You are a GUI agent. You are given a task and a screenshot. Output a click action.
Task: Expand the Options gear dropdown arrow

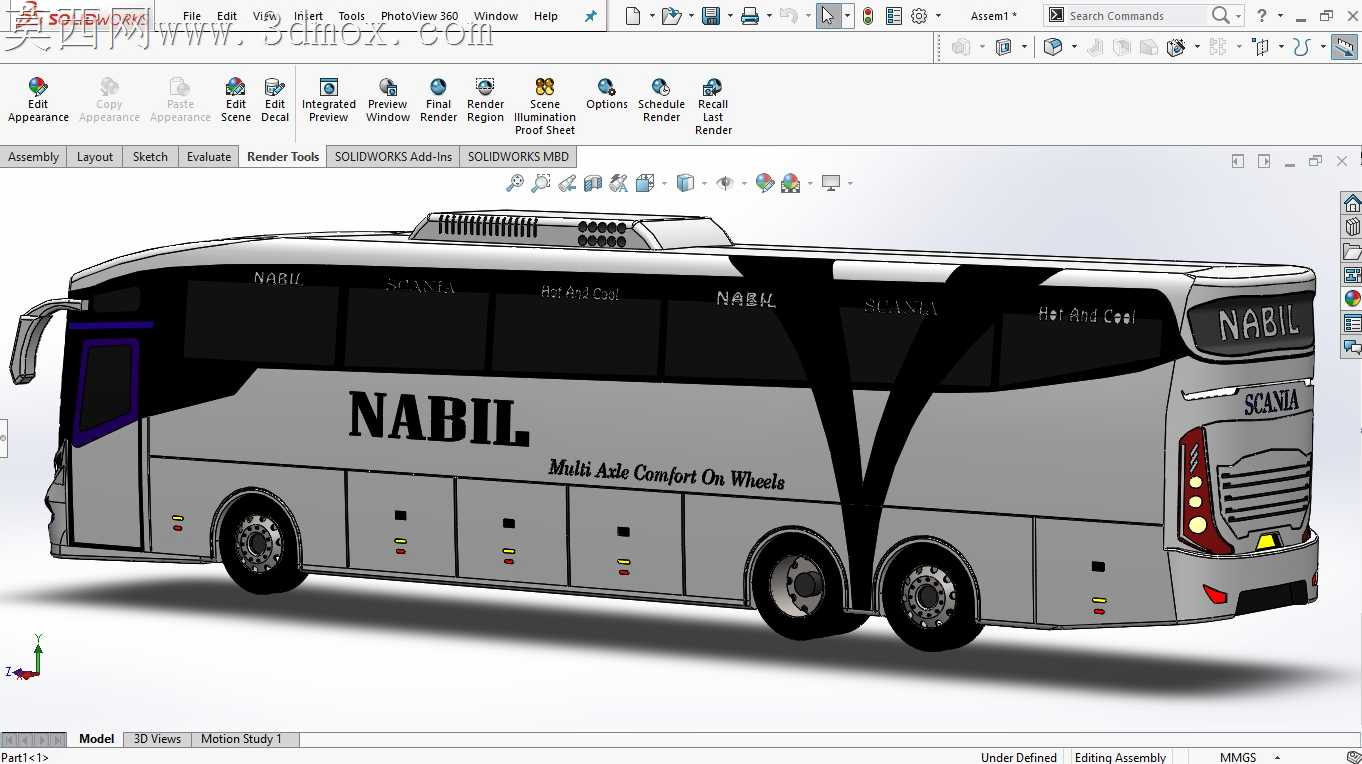(x=938, y=16)
